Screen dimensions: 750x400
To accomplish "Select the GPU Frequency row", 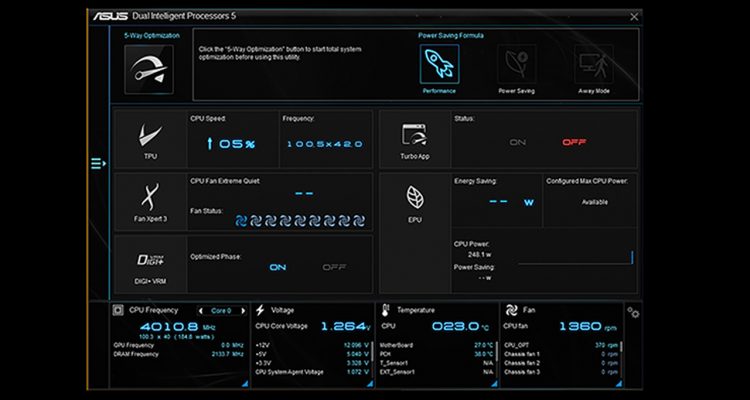I will pyautogui.click(x=179, y=345).
